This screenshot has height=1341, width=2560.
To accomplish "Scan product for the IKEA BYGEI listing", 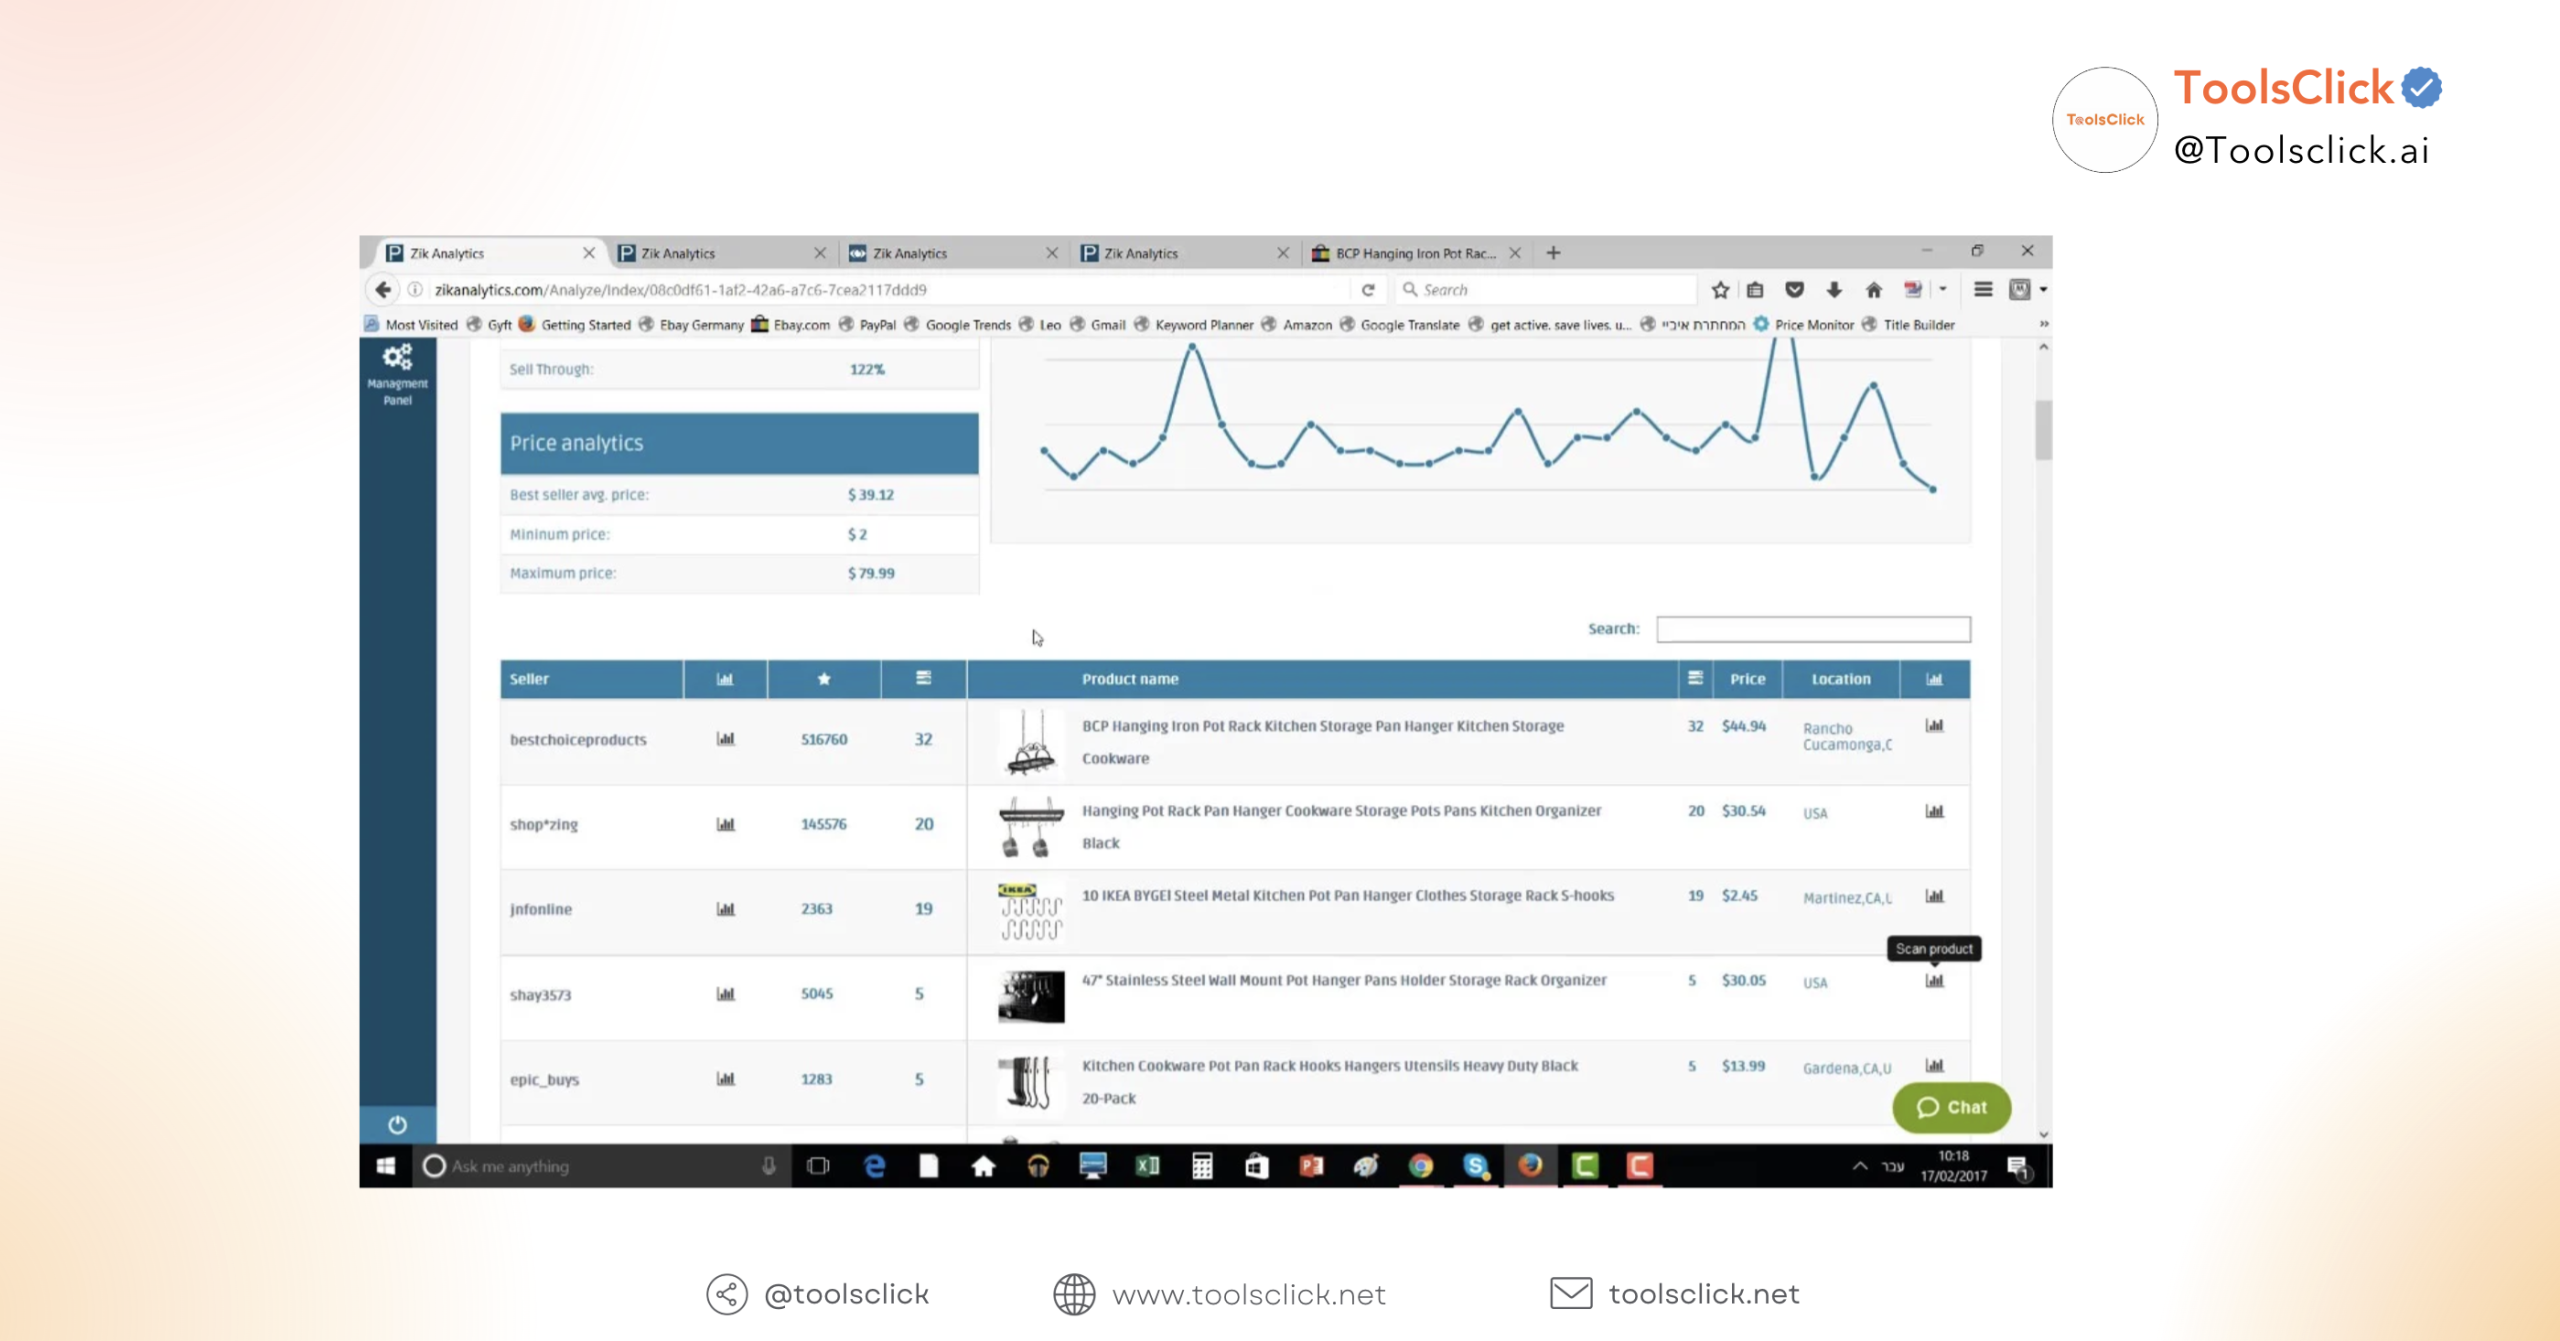I will [1934, 897].
